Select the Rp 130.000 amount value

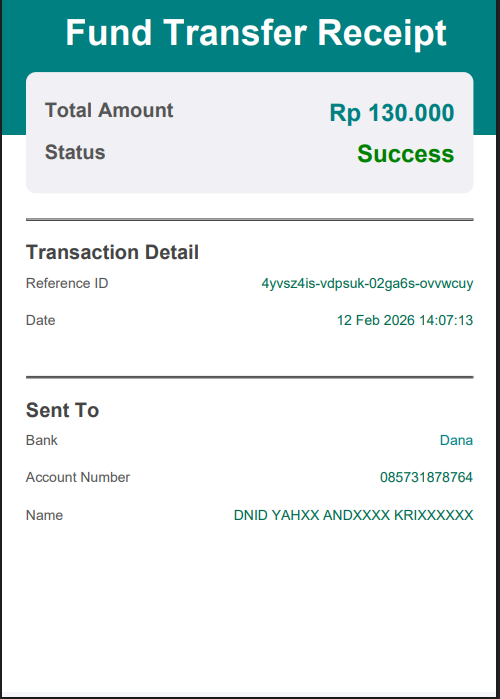coord(392,113)
